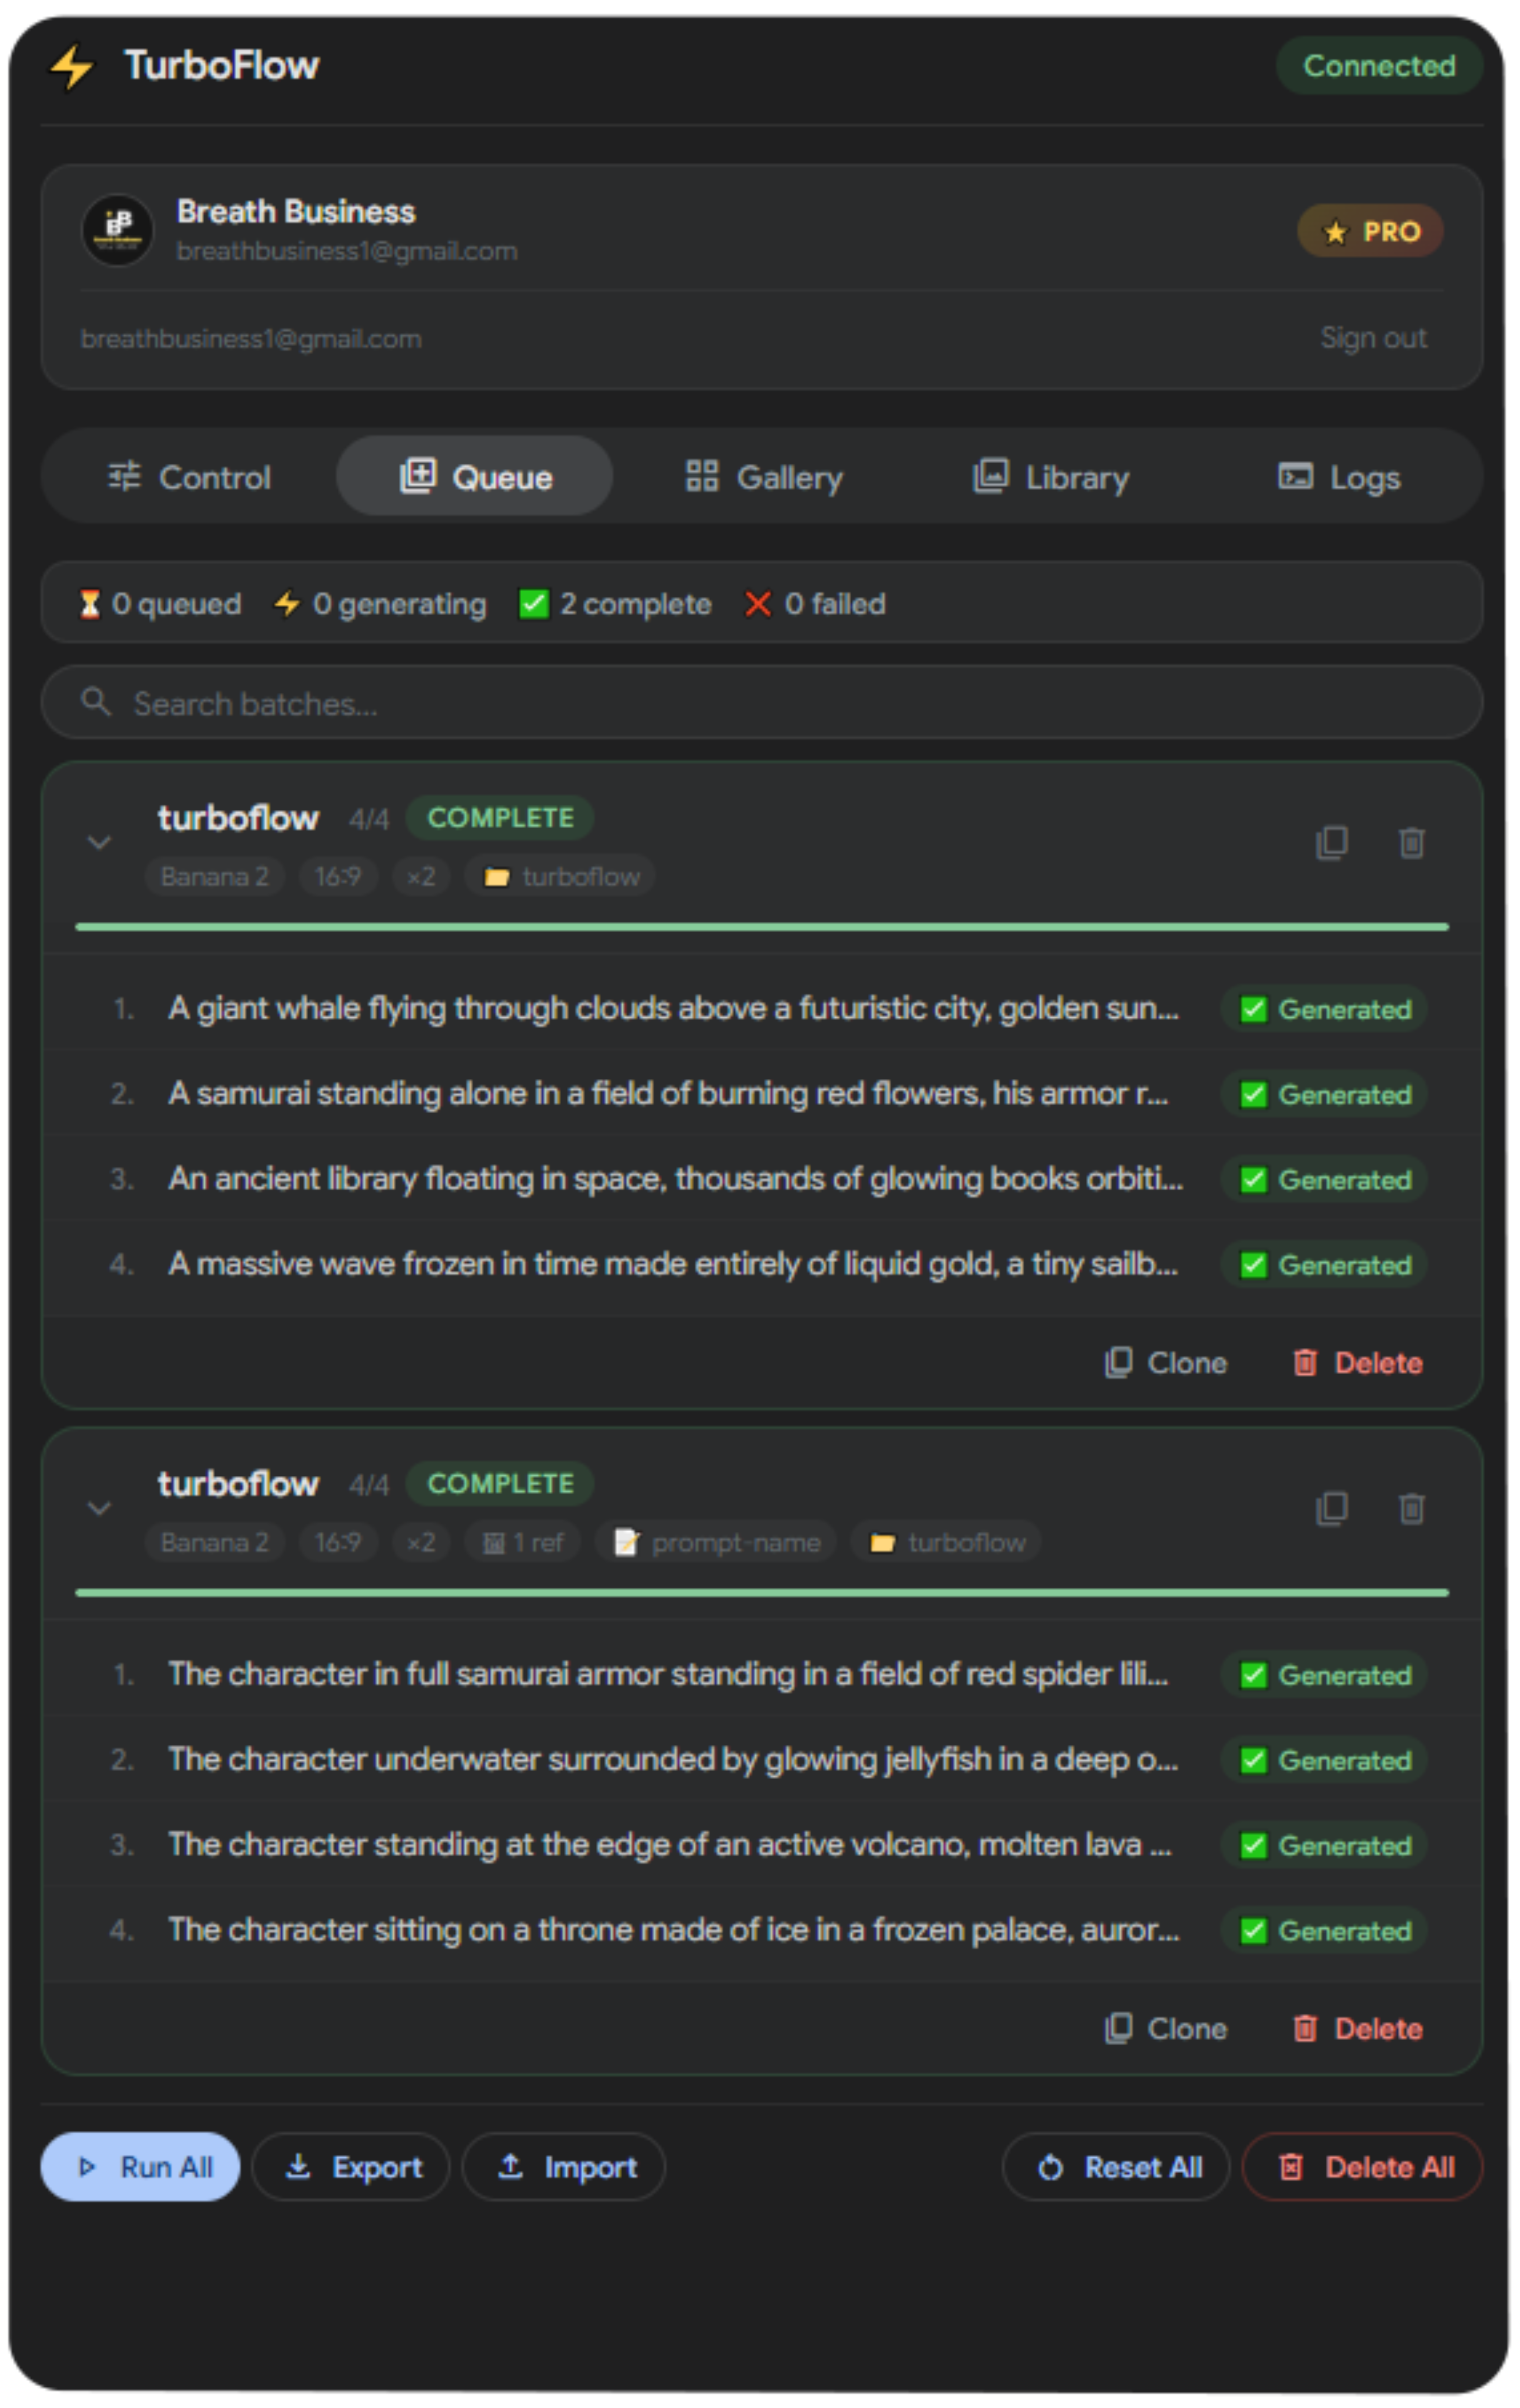Screen dimensions: 1520x2408
Task: Click Generated badge for ancient library prompt
Action: pyautogui.click(x=1324, y=1180)
